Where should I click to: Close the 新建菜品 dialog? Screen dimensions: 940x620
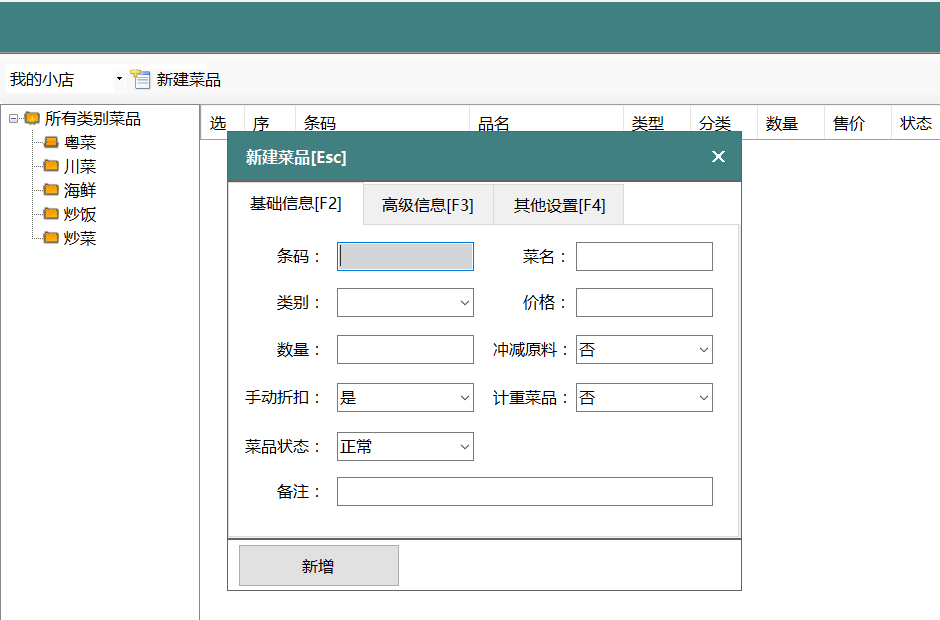pos(717,157)
